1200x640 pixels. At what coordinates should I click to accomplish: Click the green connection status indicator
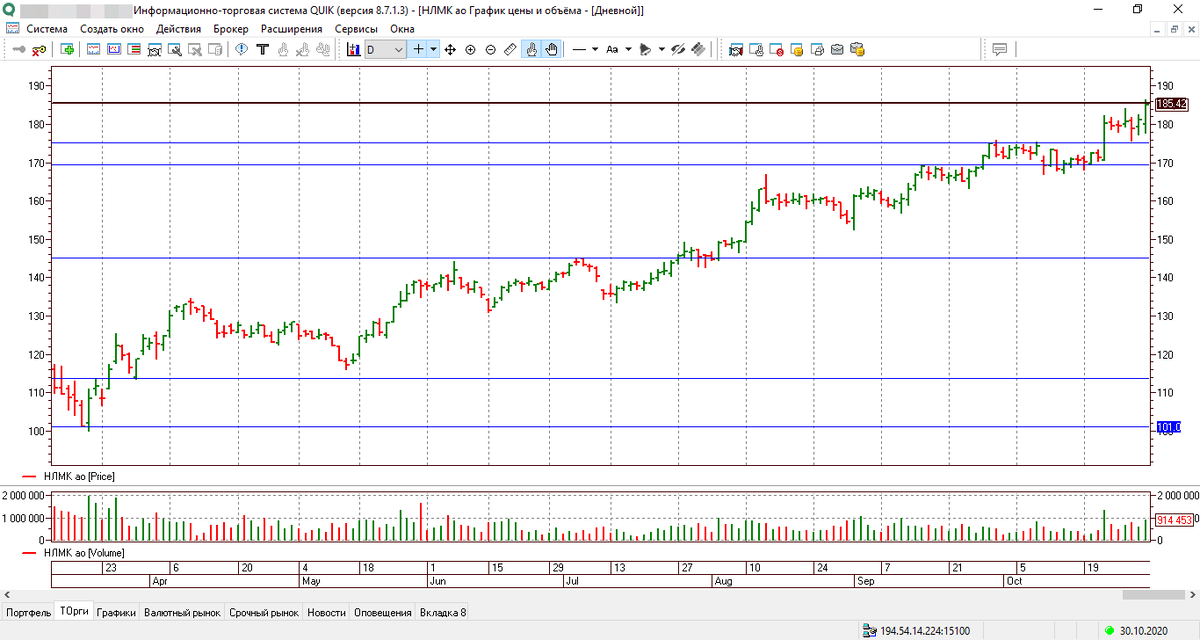(1110, 631)
